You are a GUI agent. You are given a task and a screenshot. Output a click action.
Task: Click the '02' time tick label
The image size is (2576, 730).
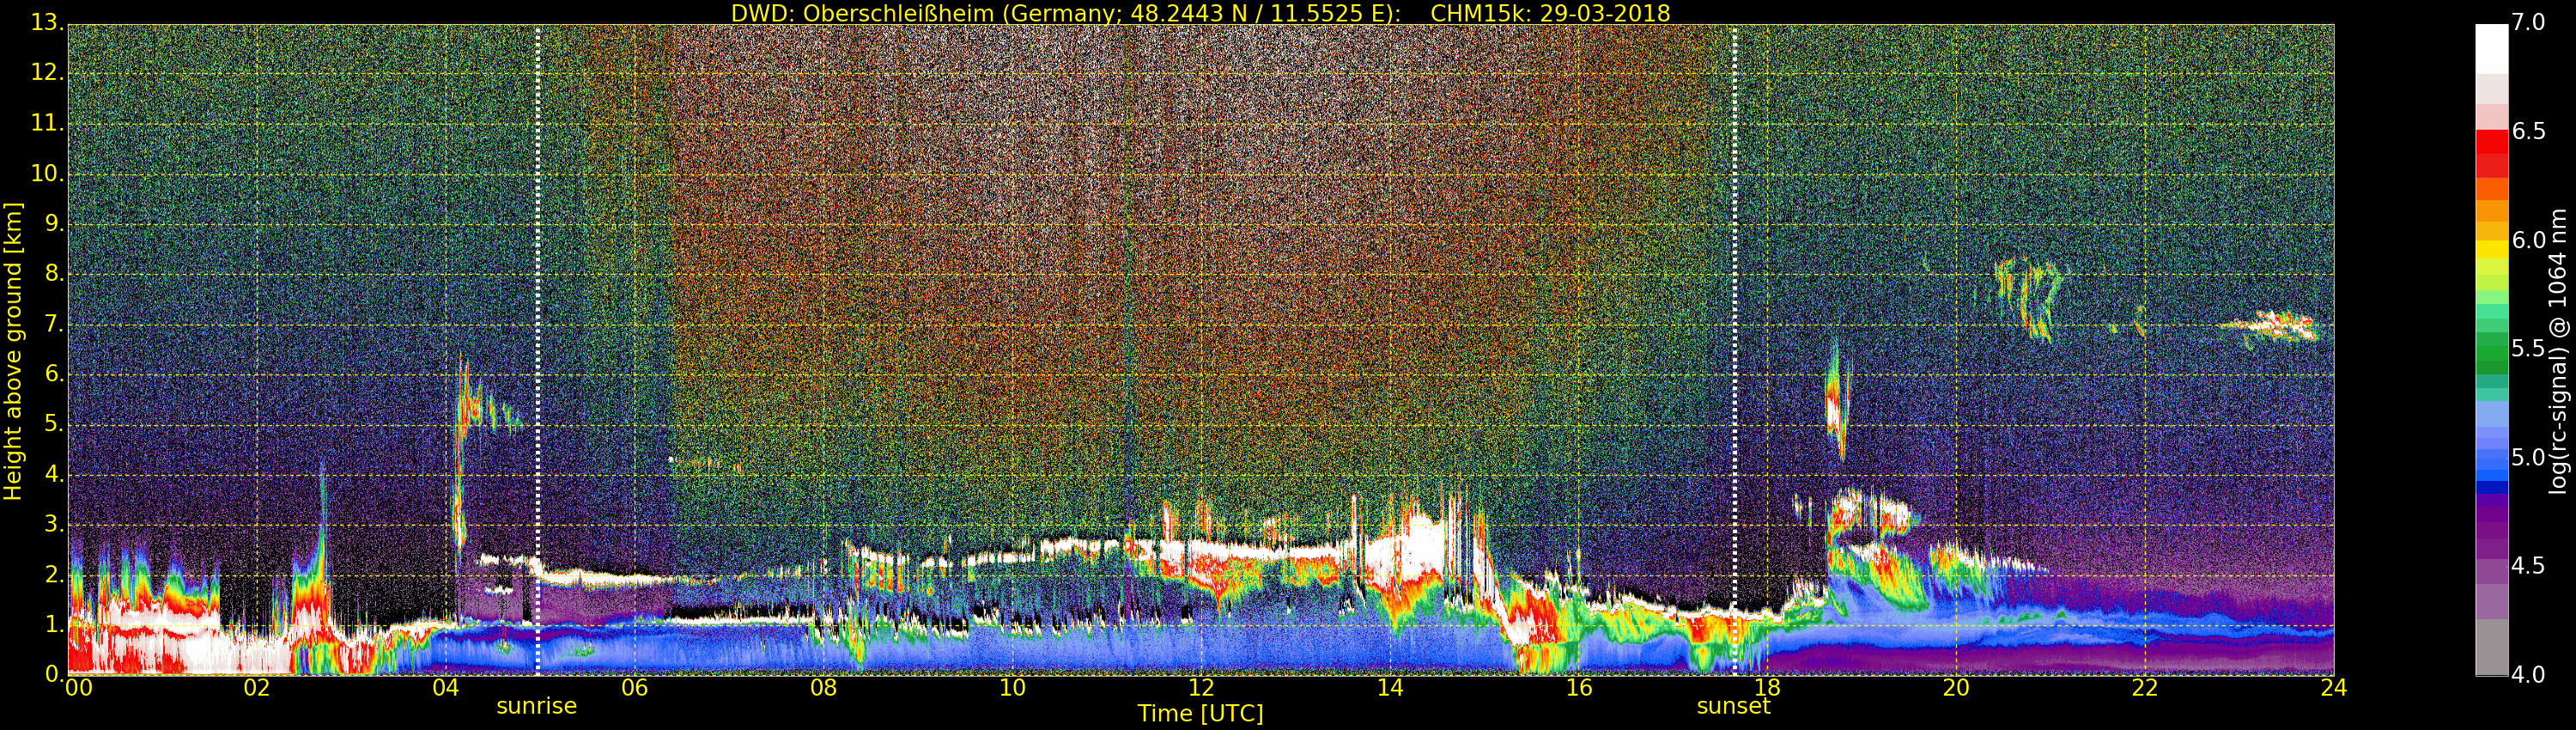tap(257, 688)
